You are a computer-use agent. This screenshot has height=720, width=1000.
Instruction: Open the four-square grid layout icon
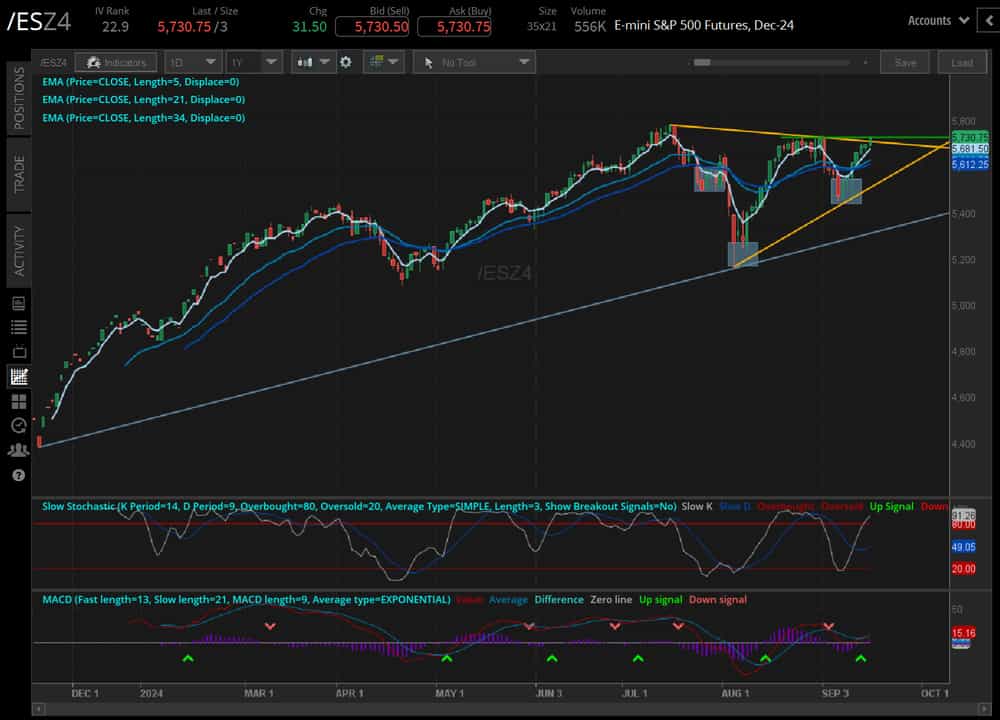pyautogui.click(x=18, y=401)
